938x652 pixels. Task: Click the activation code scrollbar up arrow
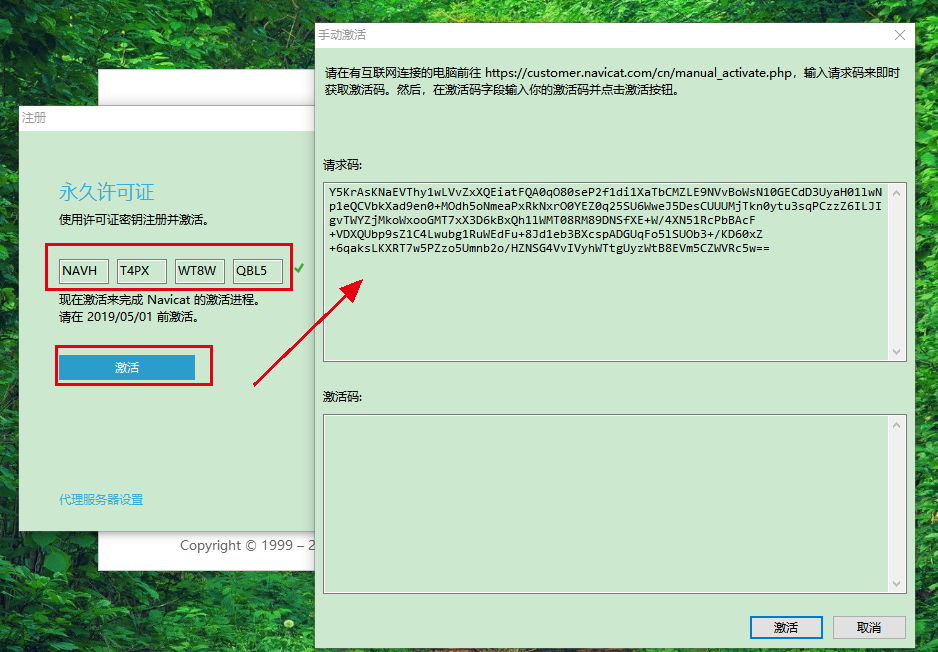tap(896, 425)
